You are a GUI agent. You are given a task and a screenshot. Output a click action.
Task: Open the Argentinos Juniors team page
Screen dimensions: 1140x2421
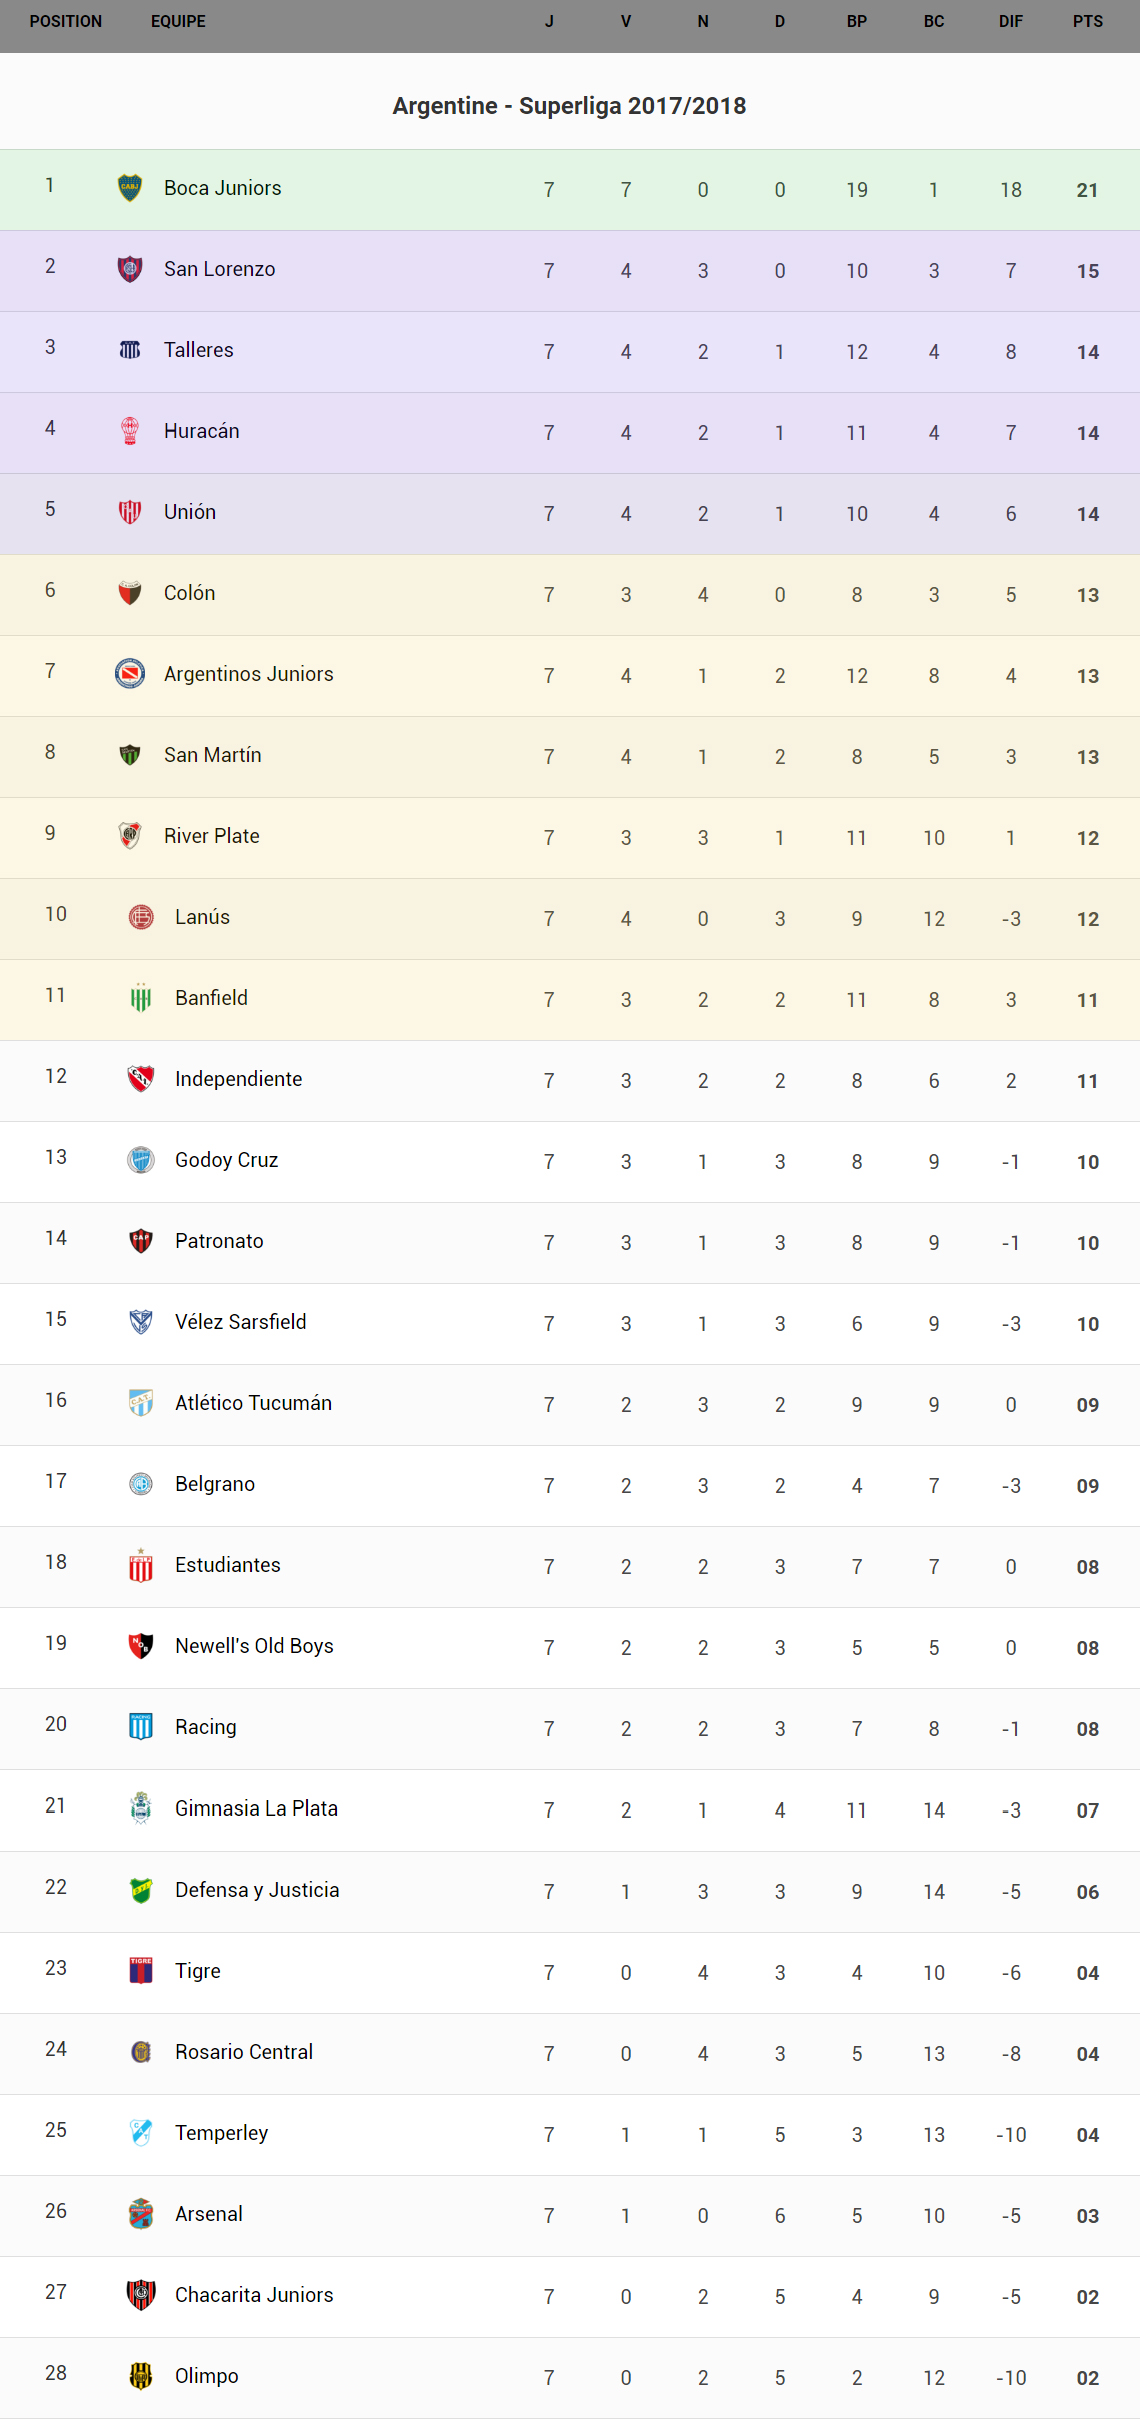click(248, 674)
